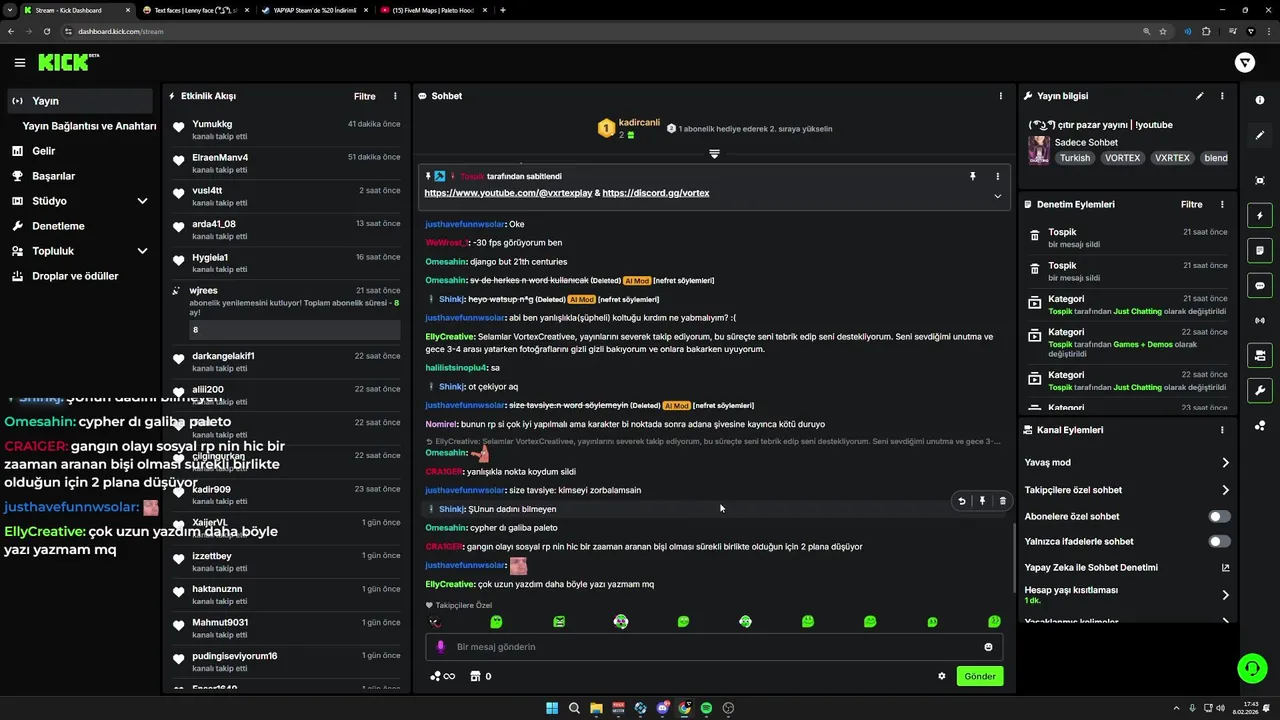The height and width of the screenshot is (720, 1280).
Task: Open Yayın bilgisi three-dot menu
Action: tap(1222, 96)
